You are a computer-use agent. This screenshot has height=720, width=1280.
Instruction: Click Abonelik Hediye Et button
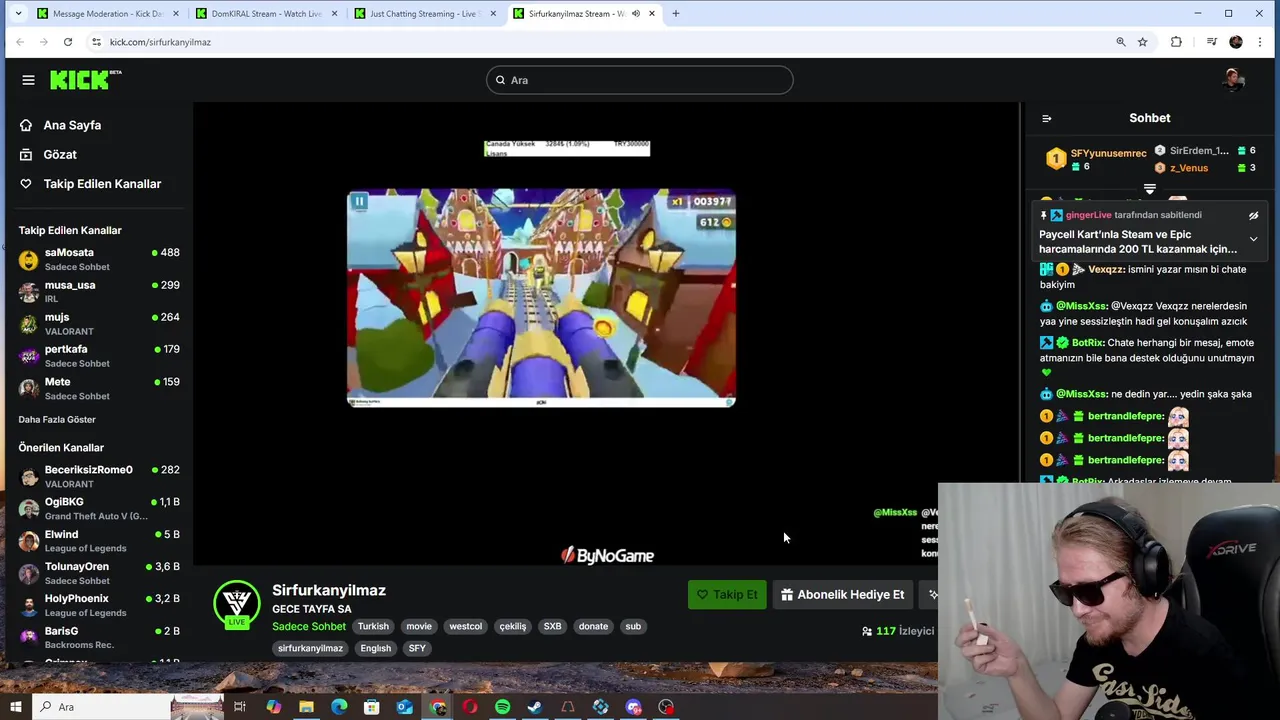click(843, 594)
